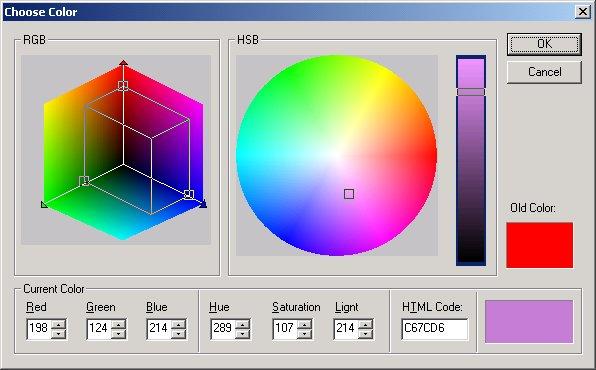Increase the Hue value with up arrow
This screenshot has height=370, width=596.
tap(242, 324)
